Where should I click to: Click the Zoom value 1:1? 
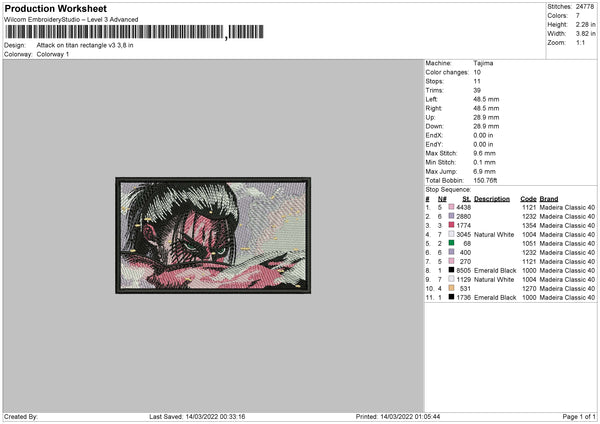click(x=580, y=42)
